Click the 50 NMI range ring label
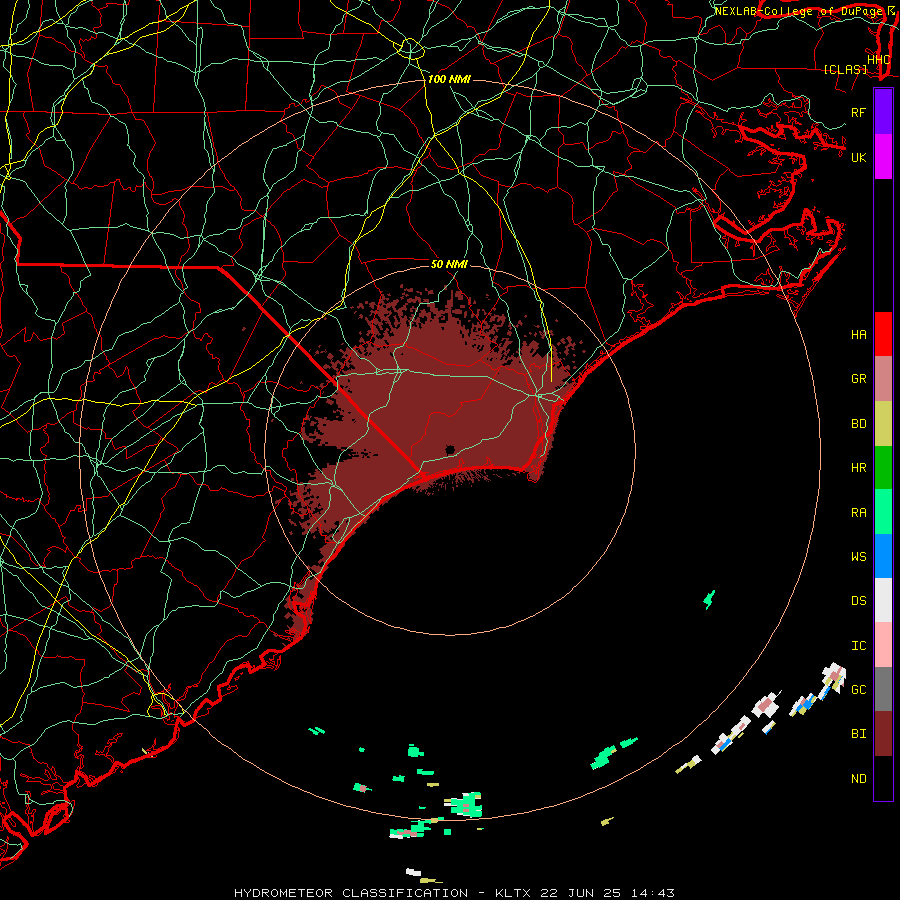Image resolution: width=900 pixels, height=900 pixels. coord(449,264)
